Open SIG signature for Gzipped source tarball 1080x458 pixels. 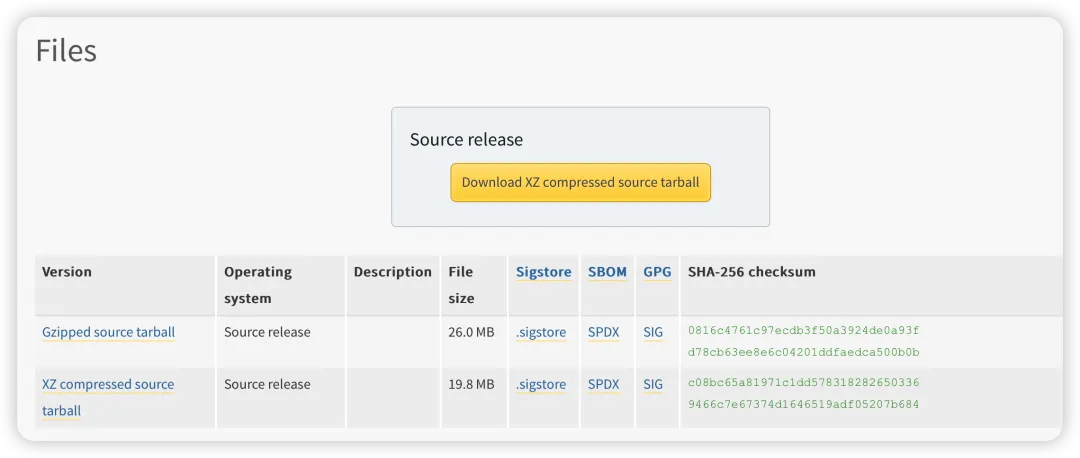point(653,332)
